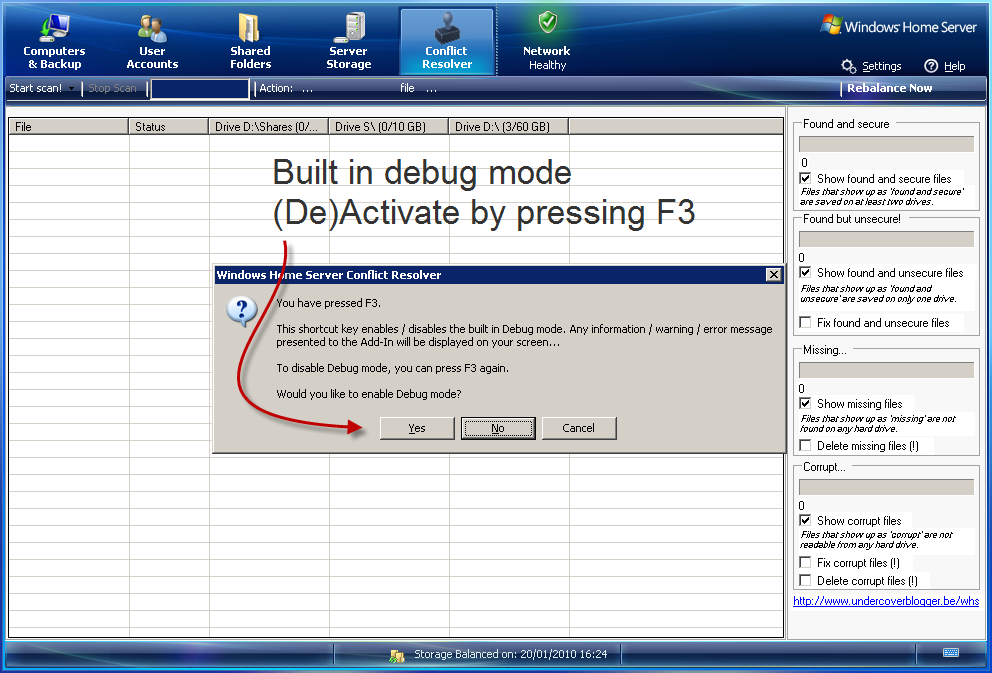Open the undercoverblogger.be/whs link
Image resolution: width=992 pixels, height=673 pixels.
886,601
